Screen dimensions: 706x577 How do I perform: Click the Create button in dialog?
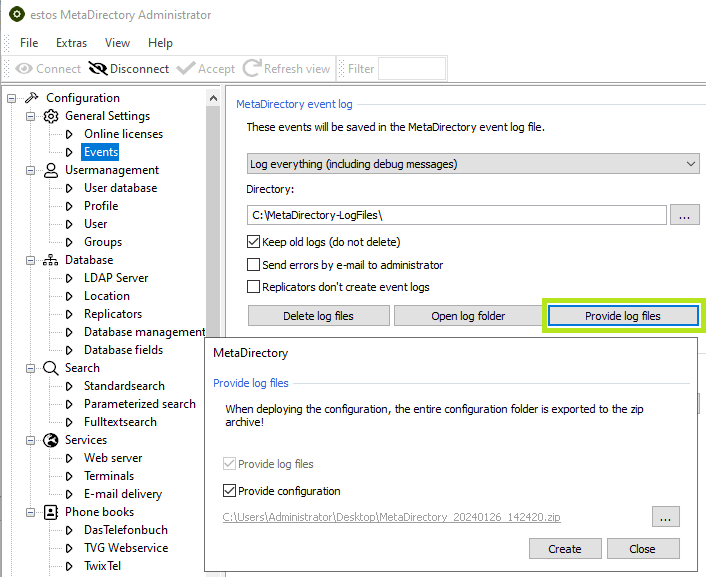(x=564, y=548)
